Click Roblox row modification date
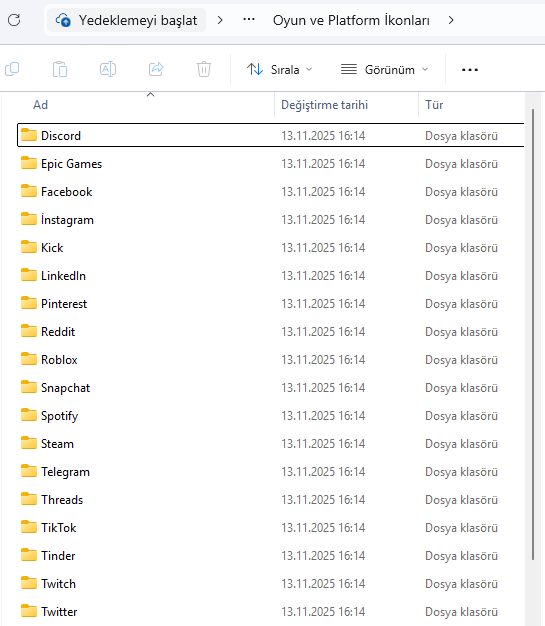 click(x=323, y=359)
